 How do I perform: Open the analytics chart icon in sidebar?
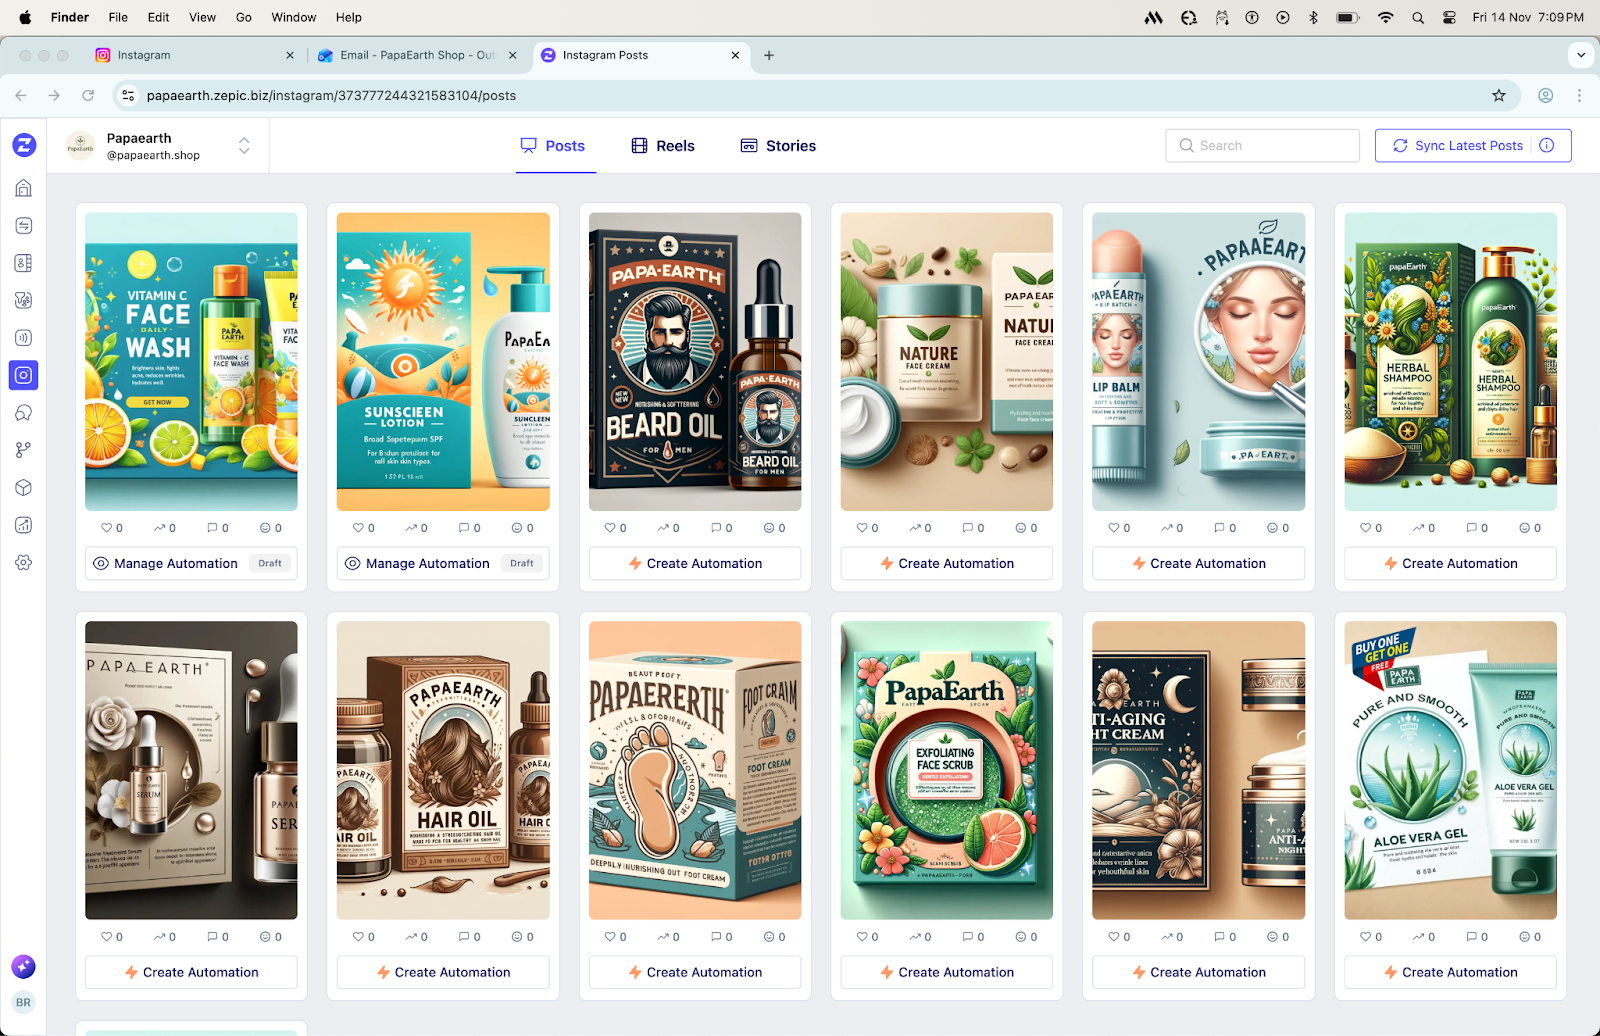click(24, 525)
